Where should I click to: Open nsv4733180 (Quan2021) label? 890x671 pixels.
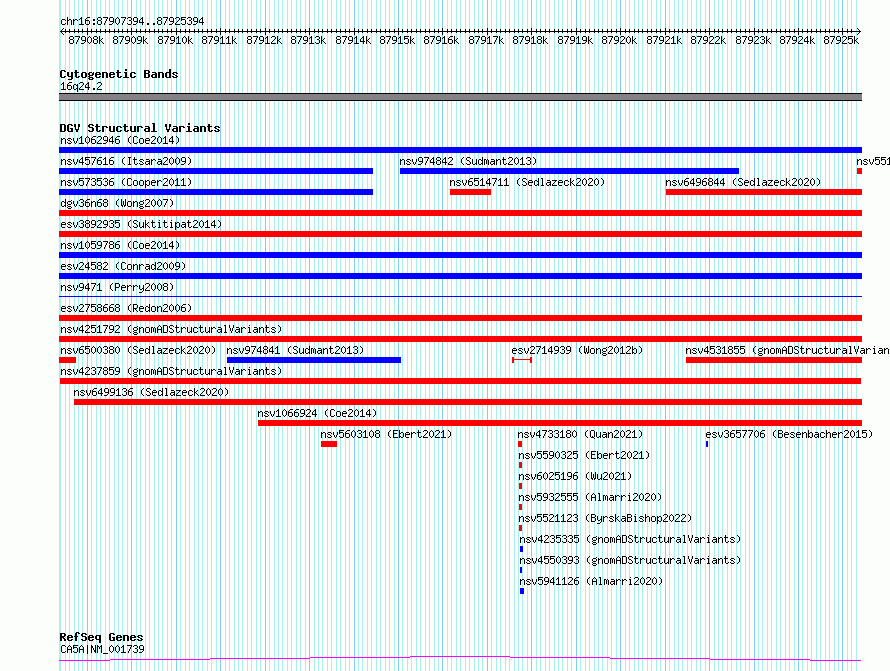pyautogui.click(x=580, y=434)
